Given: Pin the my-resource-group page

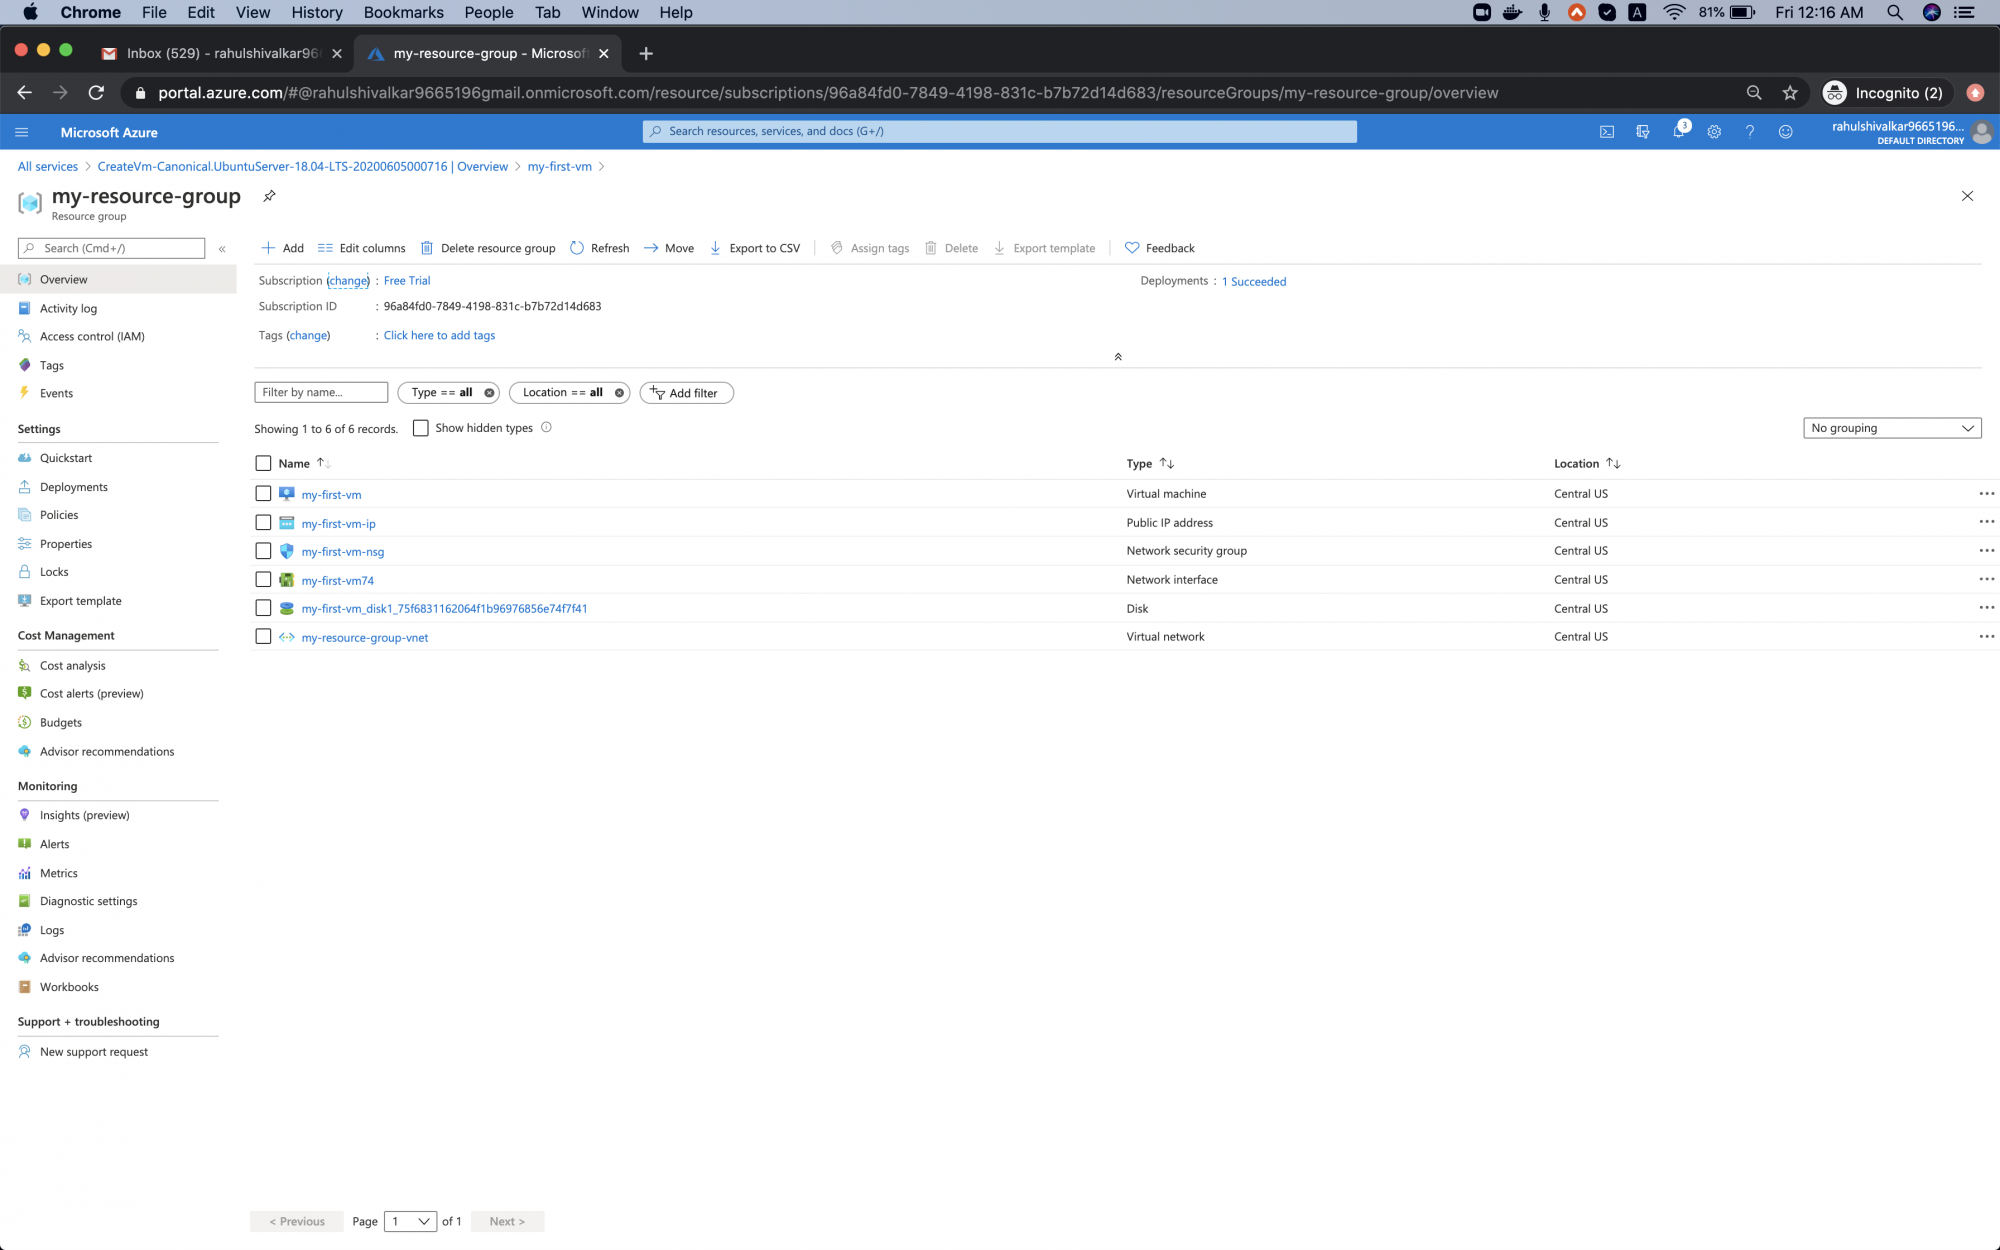Looking at the screenshot, I should [268, 196].
